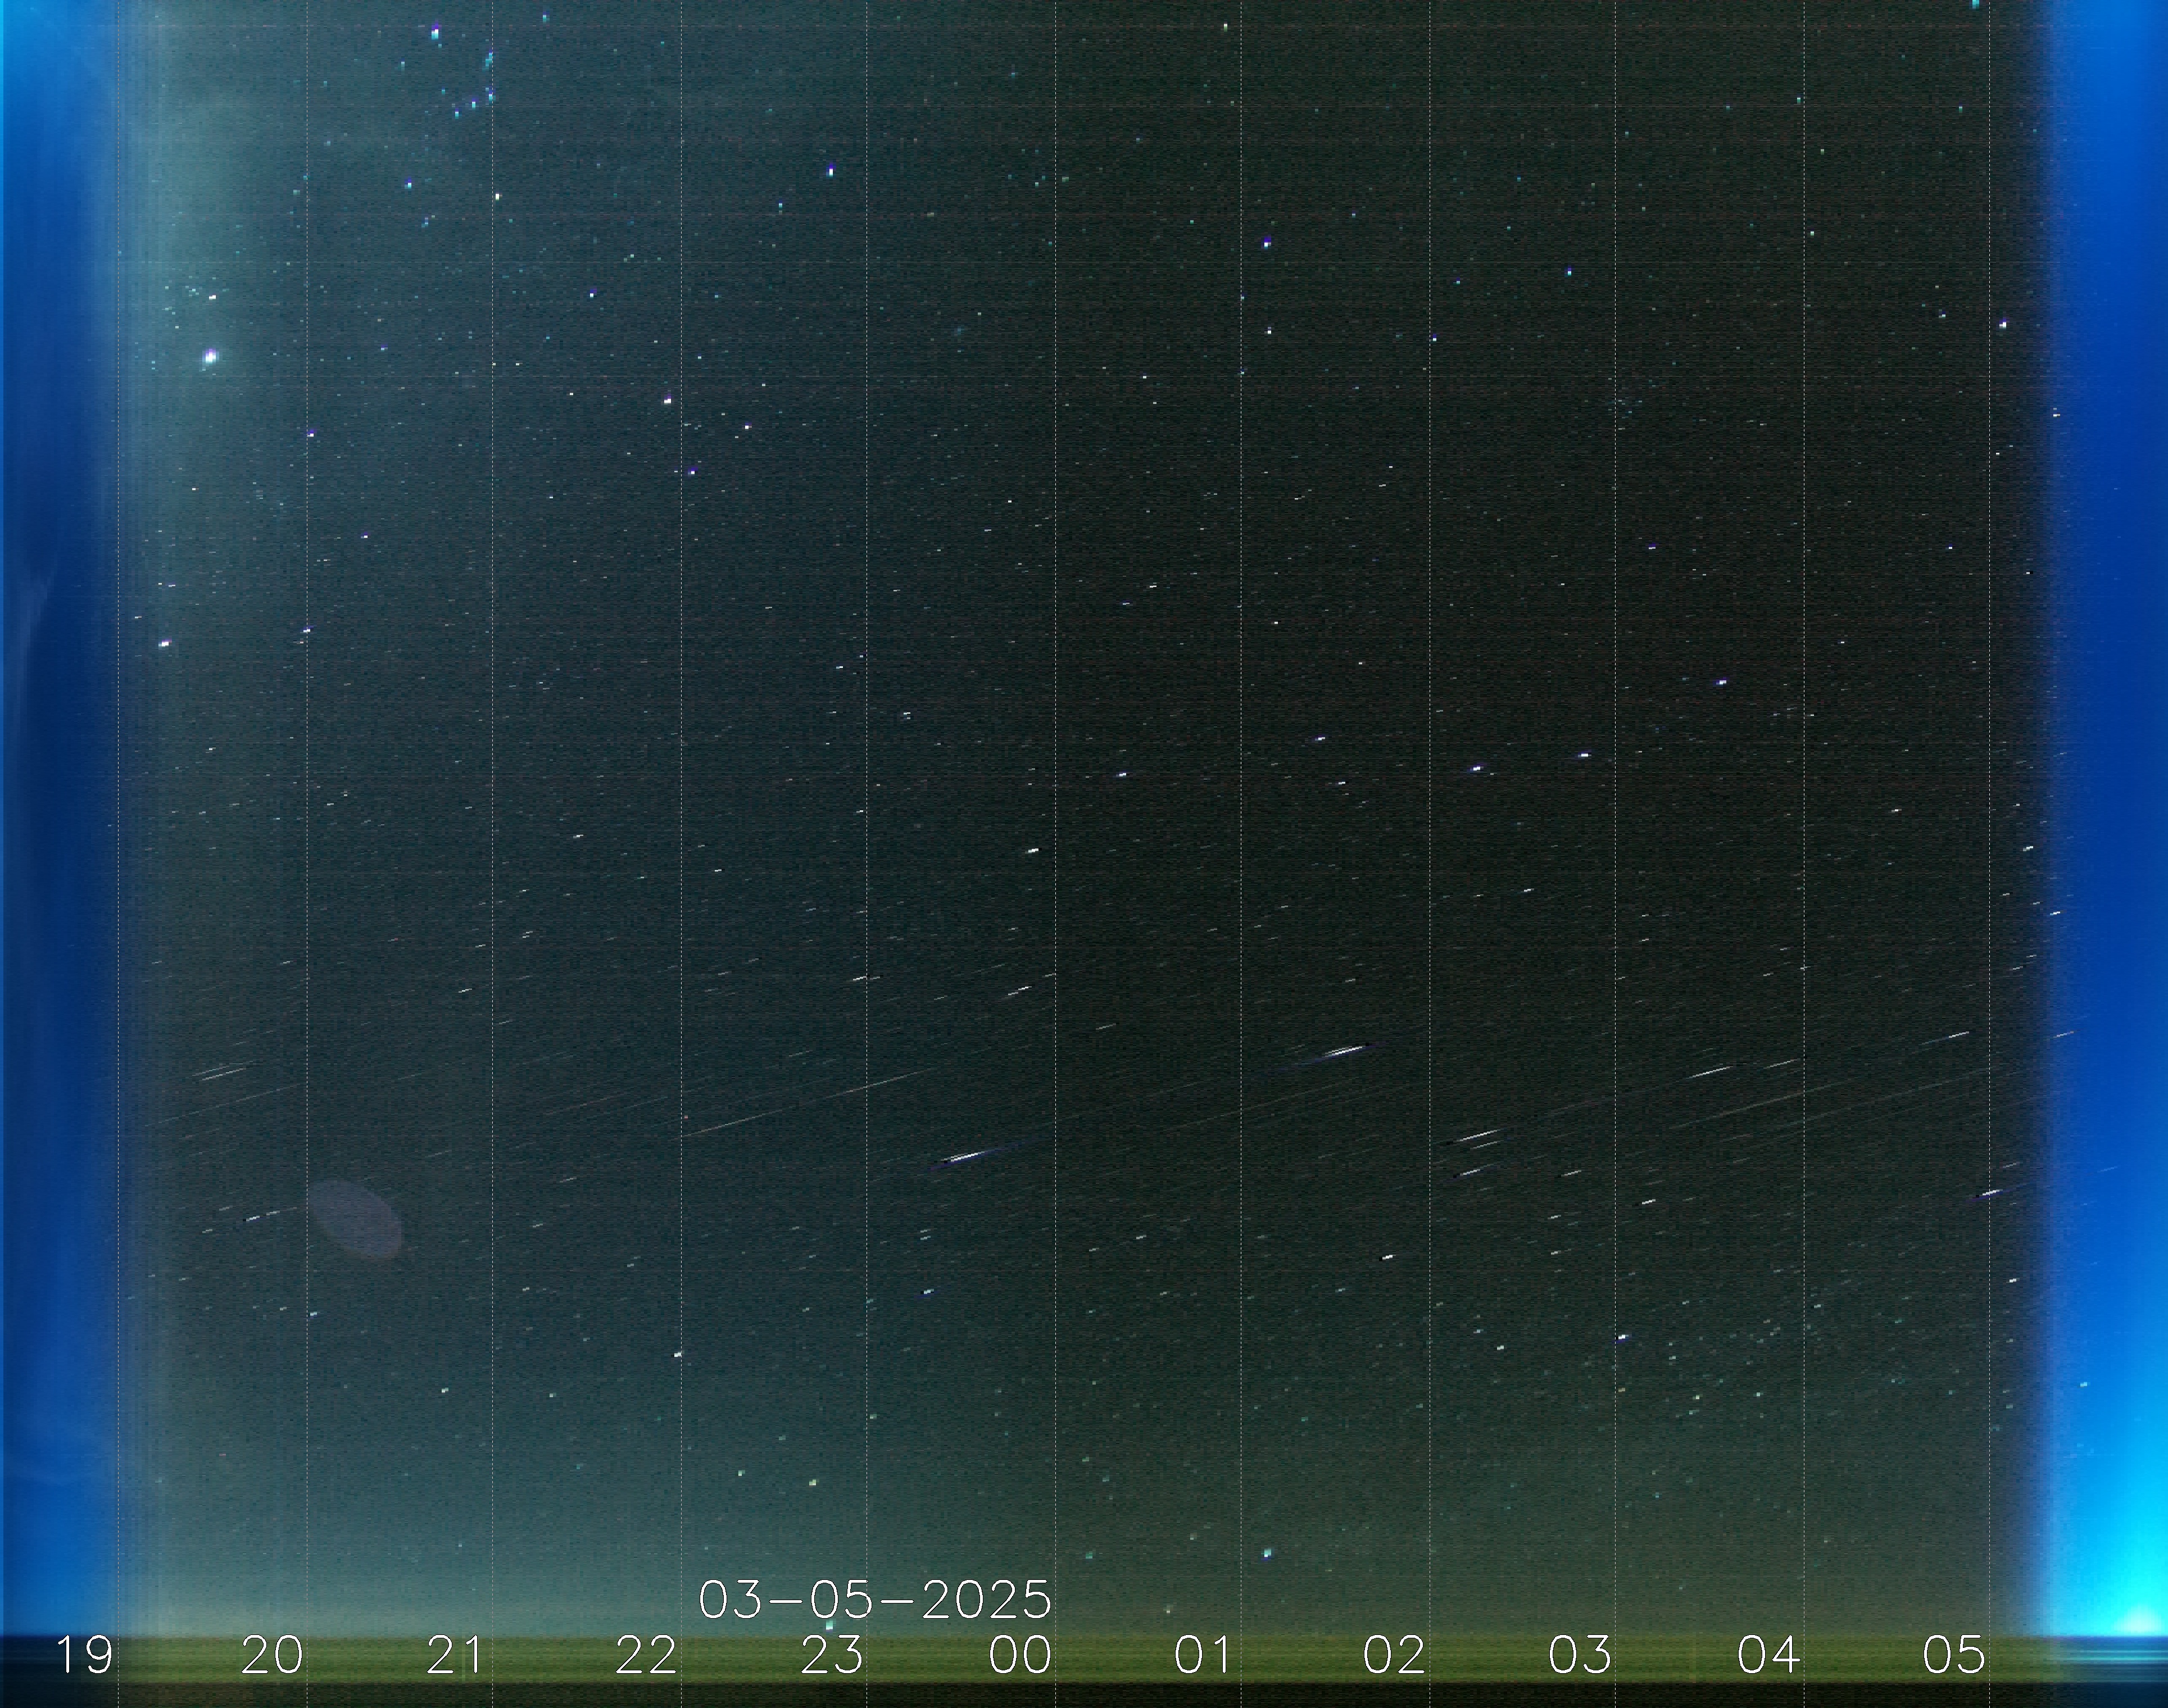The image size is (2168, 1708).
Task: Select the 22 hour marker
Action: [645, 1655]
